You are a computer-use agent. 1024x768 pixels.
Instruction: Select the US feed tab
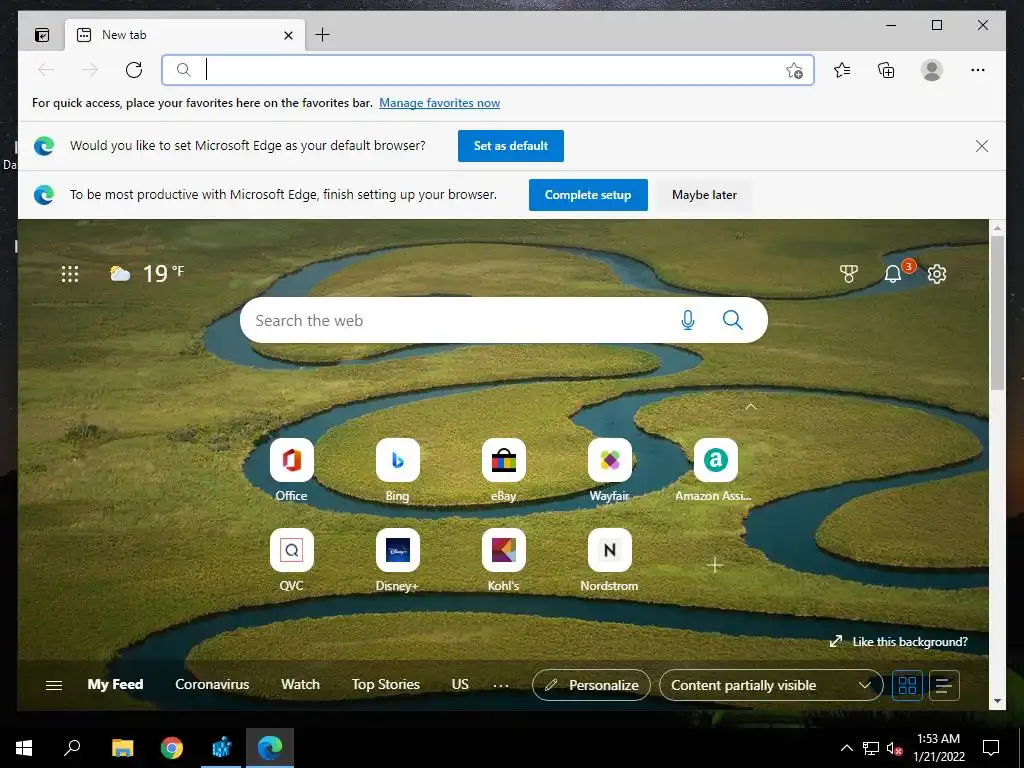[460, 684]
